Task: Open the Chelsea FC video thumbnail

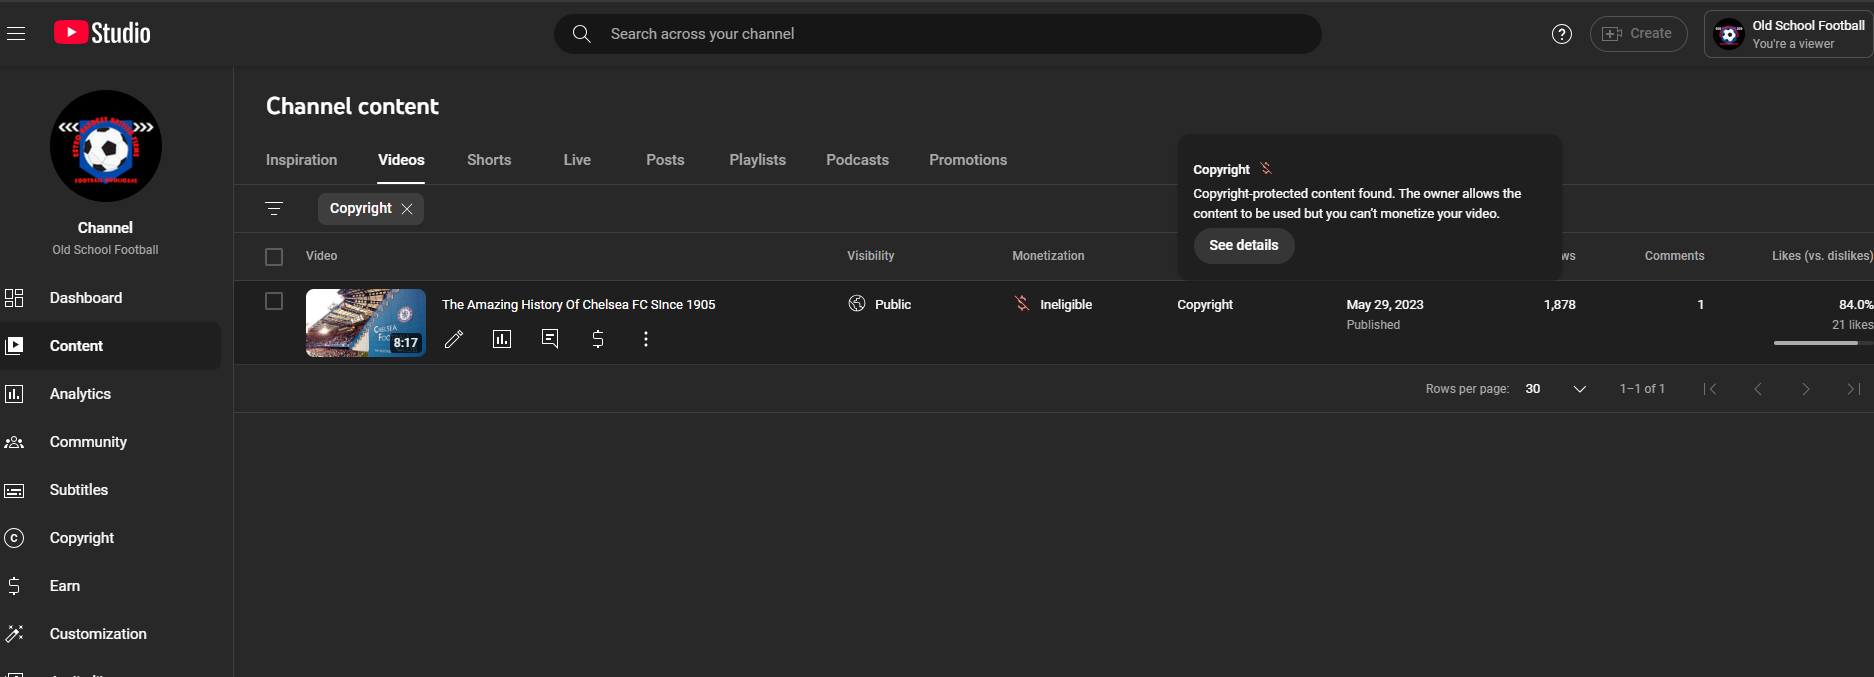Action: 366,323
